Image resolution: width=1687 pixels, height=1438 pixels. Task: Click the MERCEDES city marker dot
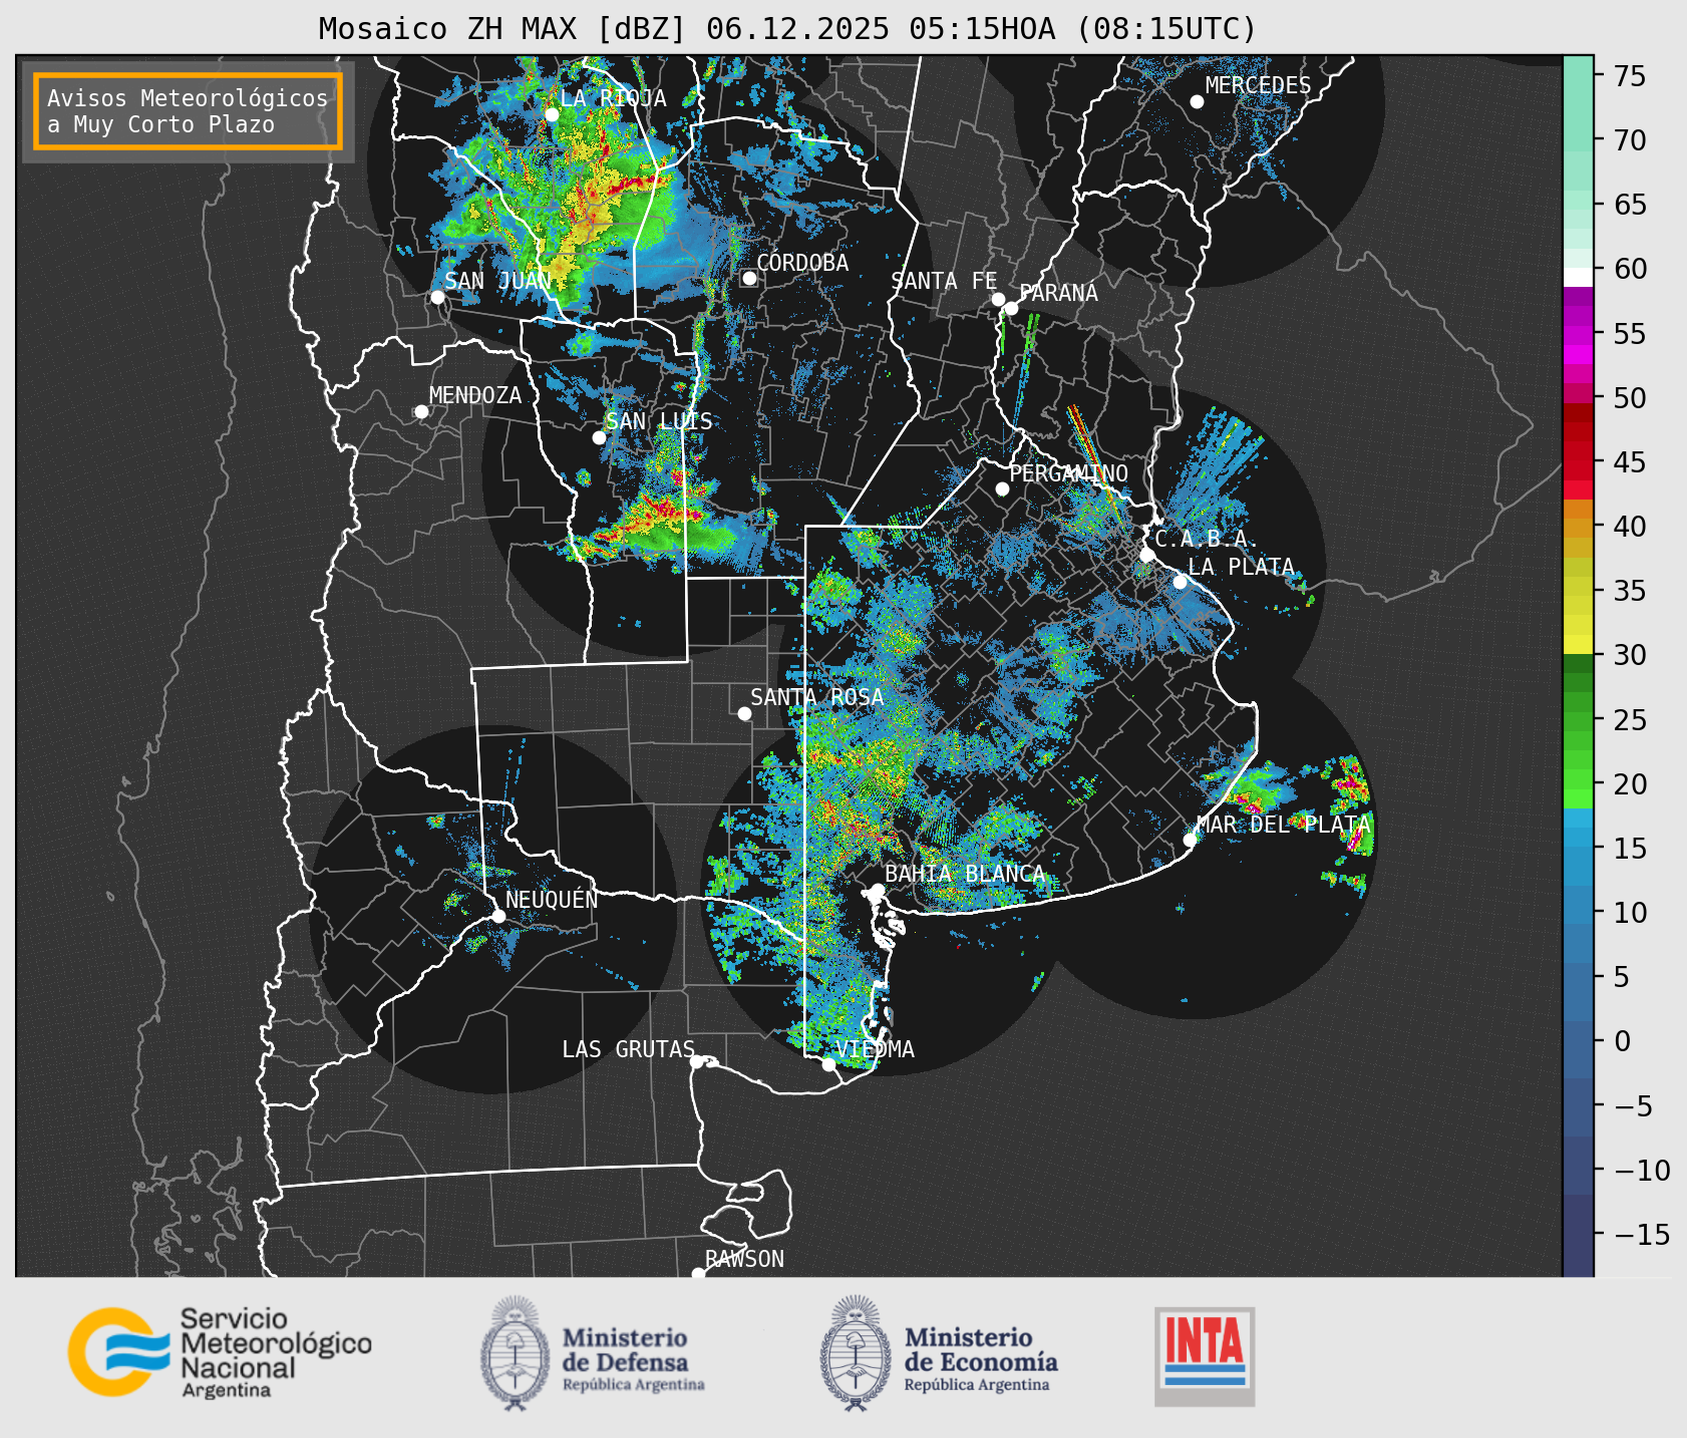[x=1197, y=102]
